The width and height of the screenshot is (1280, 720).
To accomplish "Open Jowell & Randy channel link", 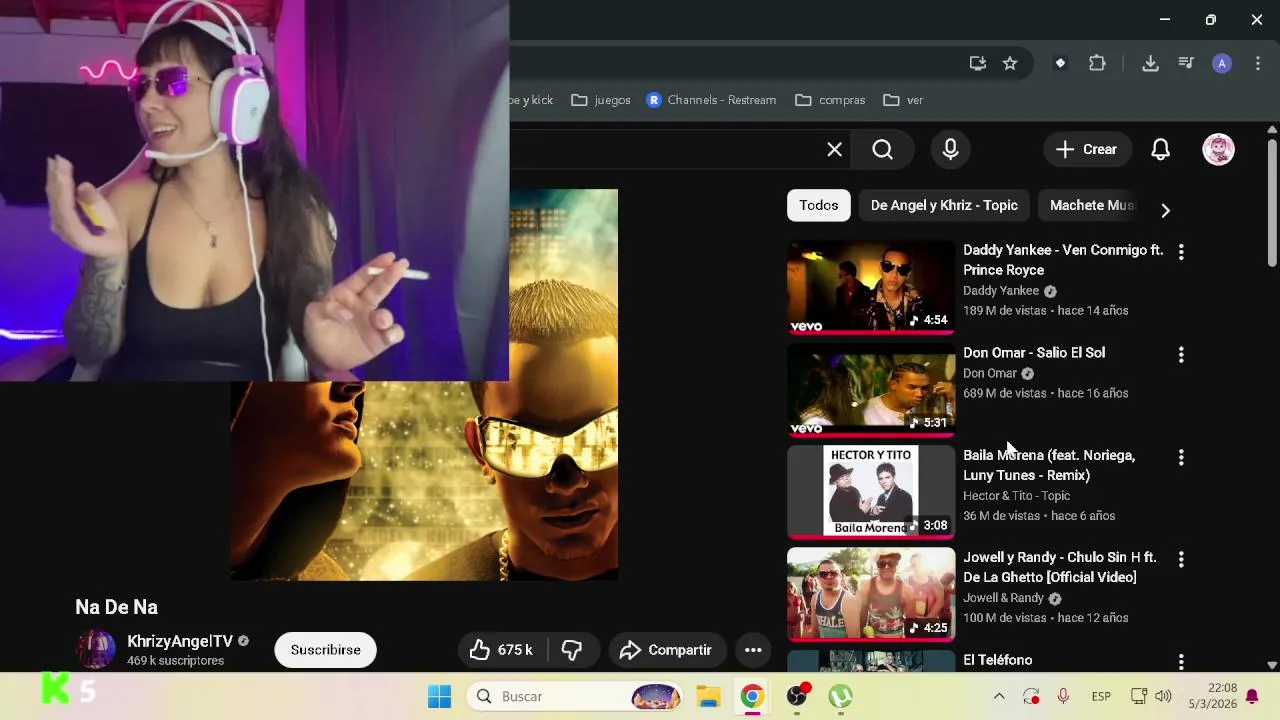I will (1003, 597).
